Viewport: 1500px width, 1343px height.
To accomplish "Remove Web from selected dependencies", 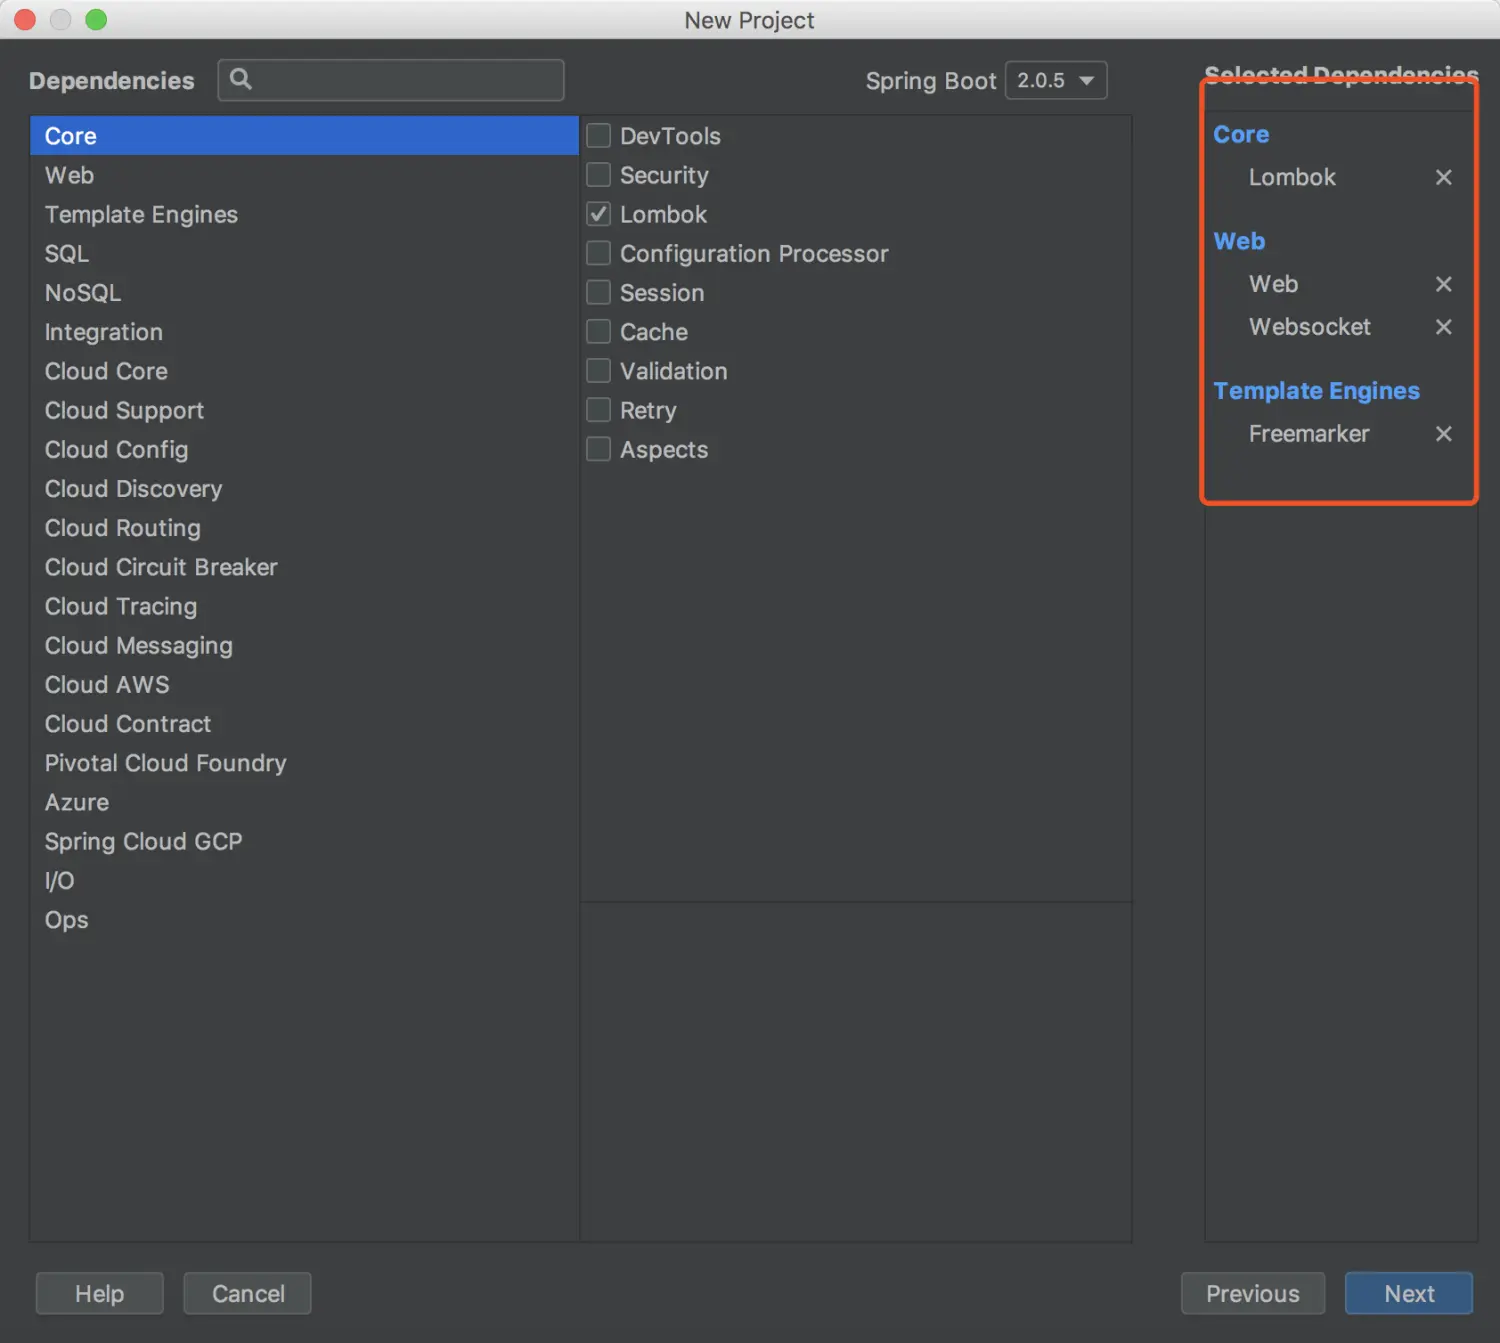I will tap(1443, 284).
